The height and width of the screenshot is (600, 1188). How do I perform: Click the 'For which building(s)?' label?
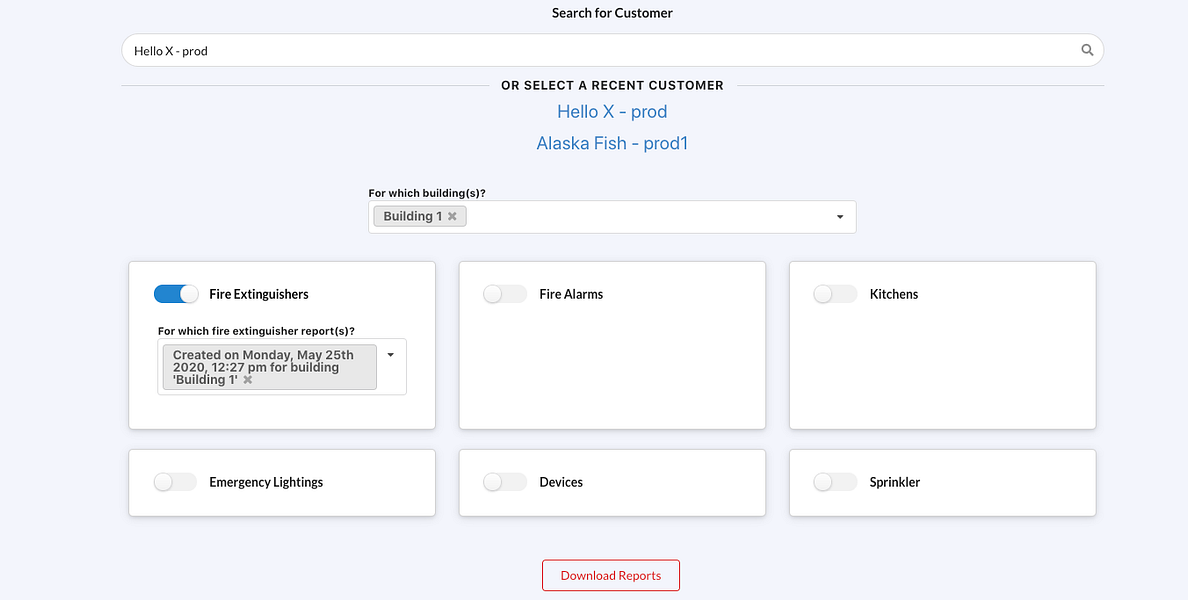click(427, 193)
